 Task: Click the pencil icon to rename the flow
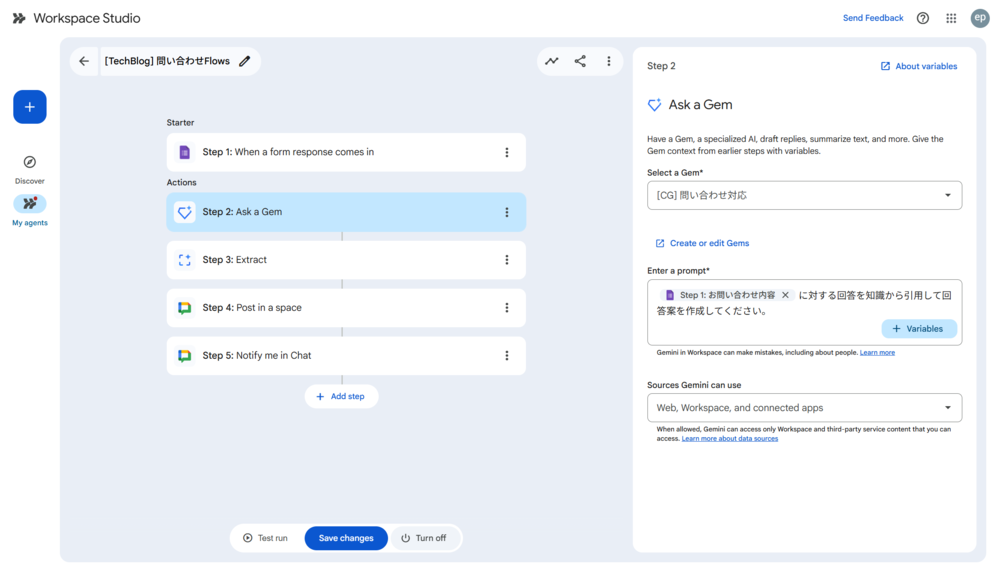245,61
